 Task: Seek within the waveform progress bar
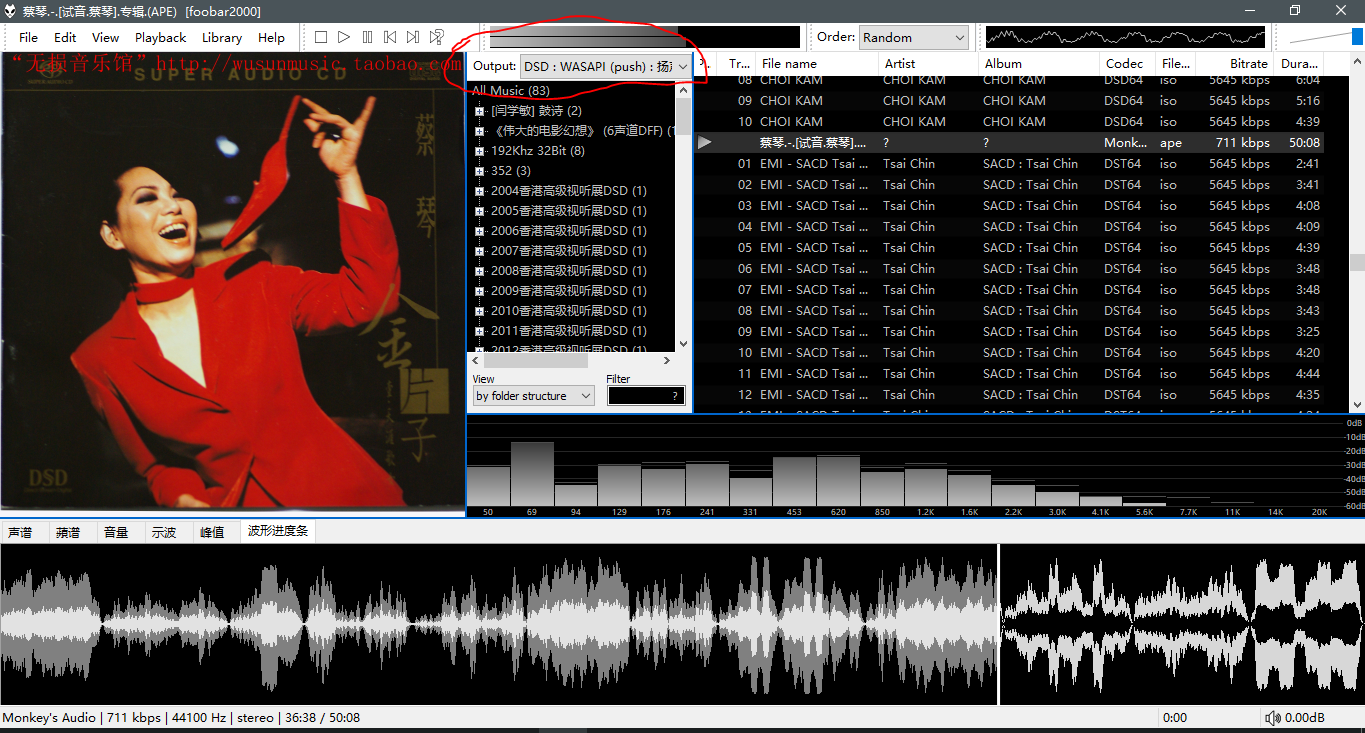coord(500,625)
